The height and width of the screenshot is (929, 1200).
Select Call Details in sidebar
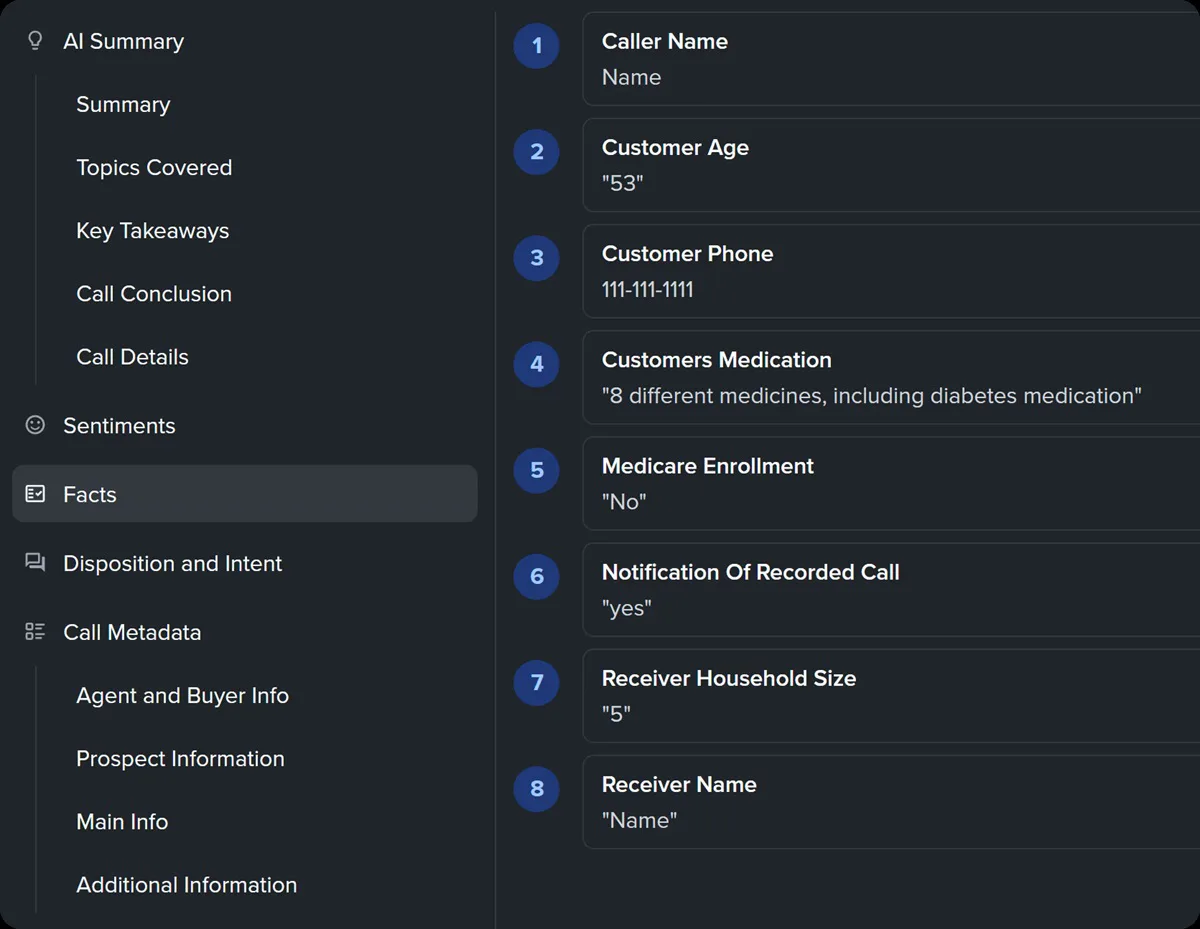pyautogui.click(x=132, y=356)
